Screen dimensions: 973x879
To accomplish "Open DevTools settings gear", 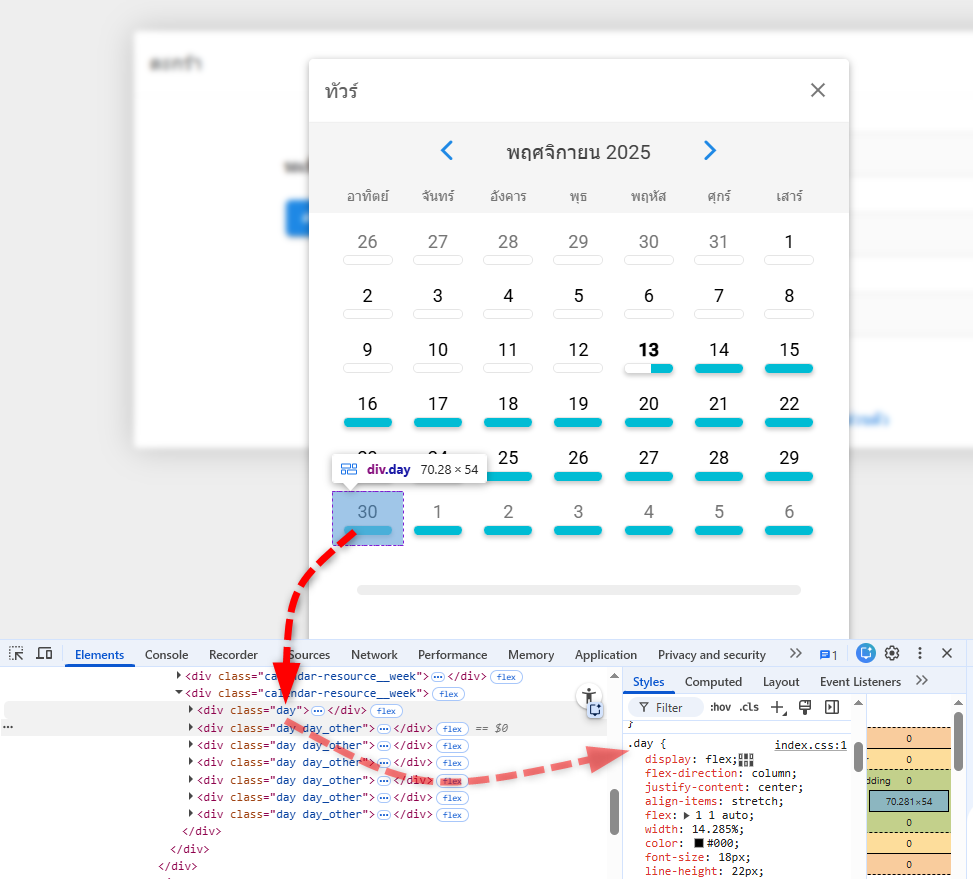I will click(x=892, y=653).
